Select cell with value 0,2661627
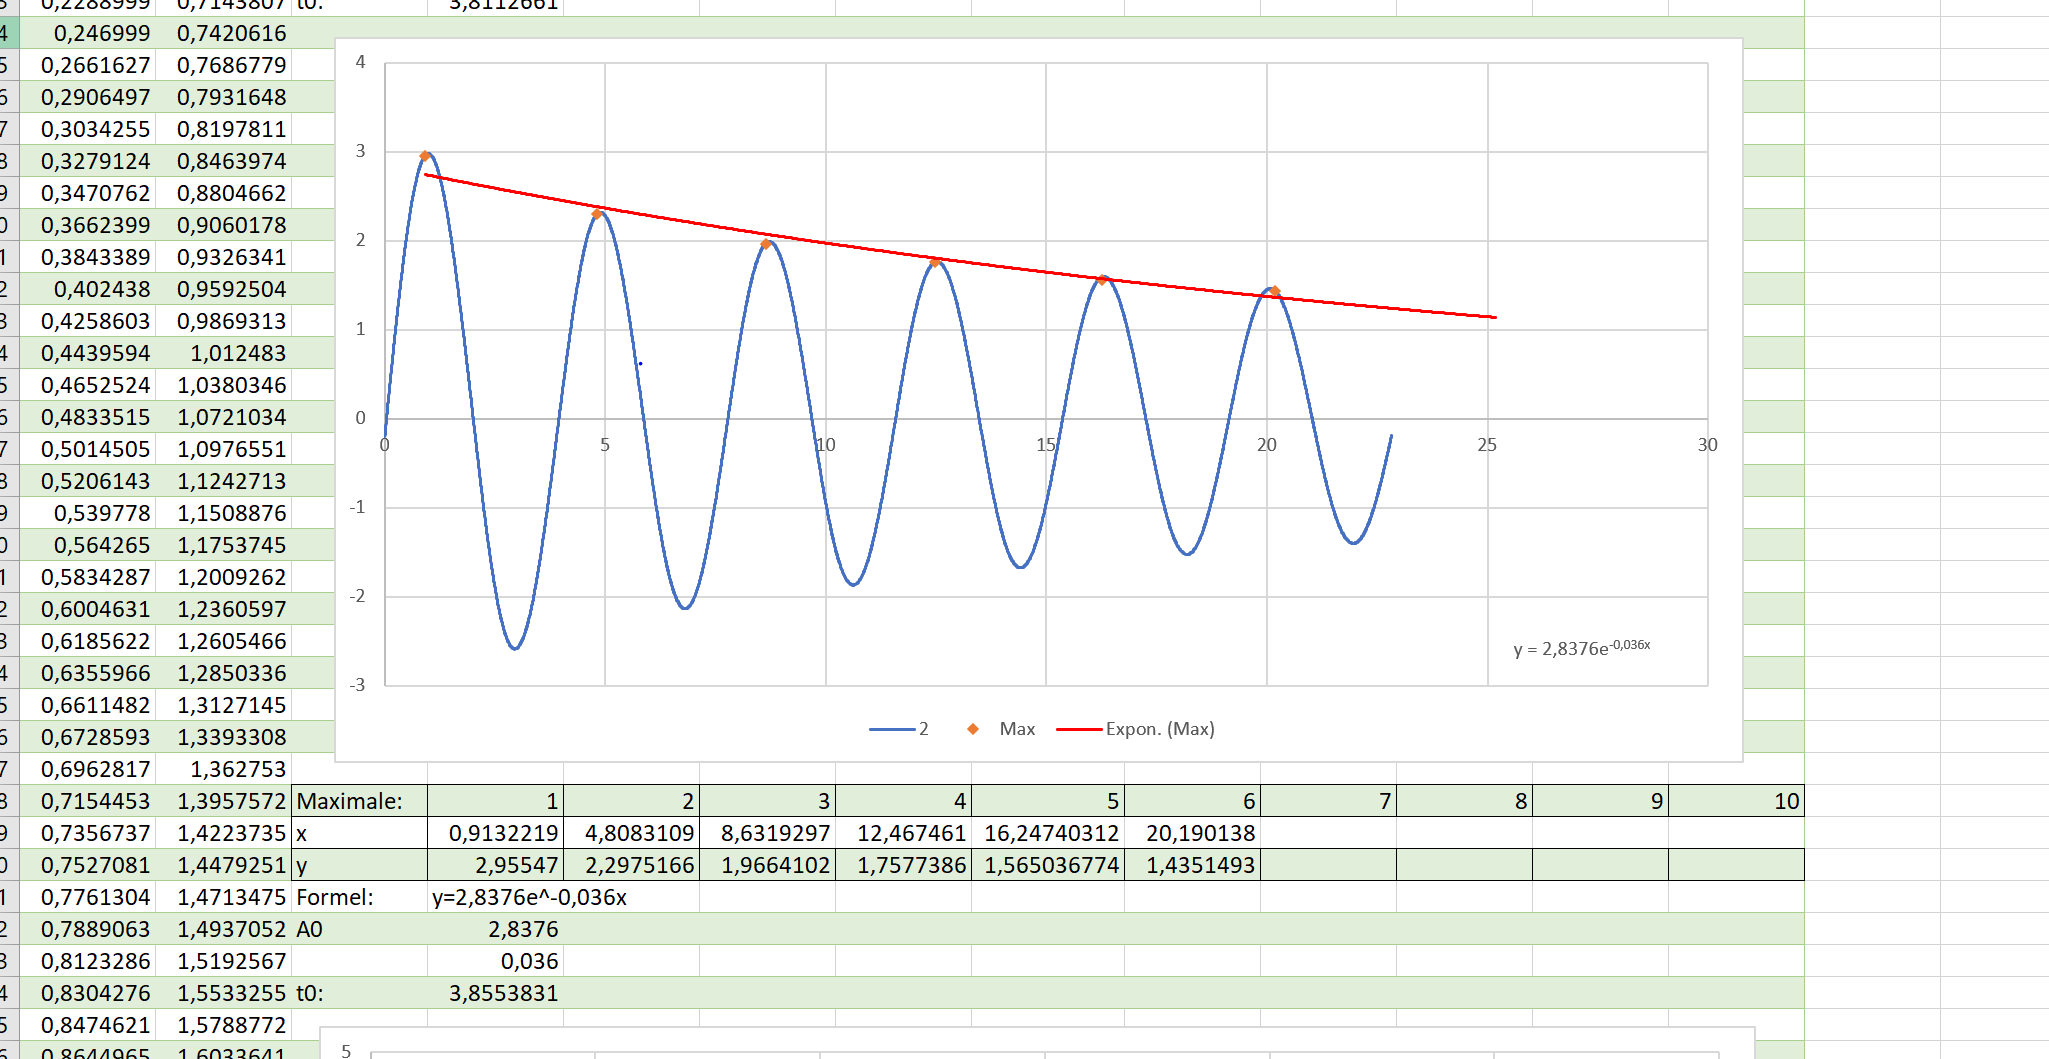The width and height of the screenshot is (2049, 1059). (87, 65)
